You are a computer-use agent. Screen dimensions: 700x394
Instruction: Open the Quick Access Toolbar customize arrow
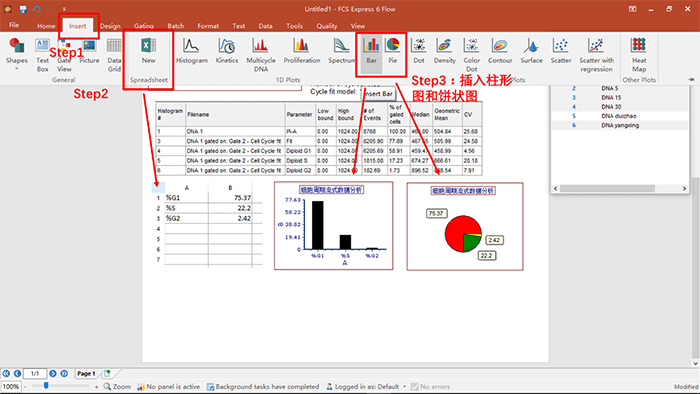point(64,9)
